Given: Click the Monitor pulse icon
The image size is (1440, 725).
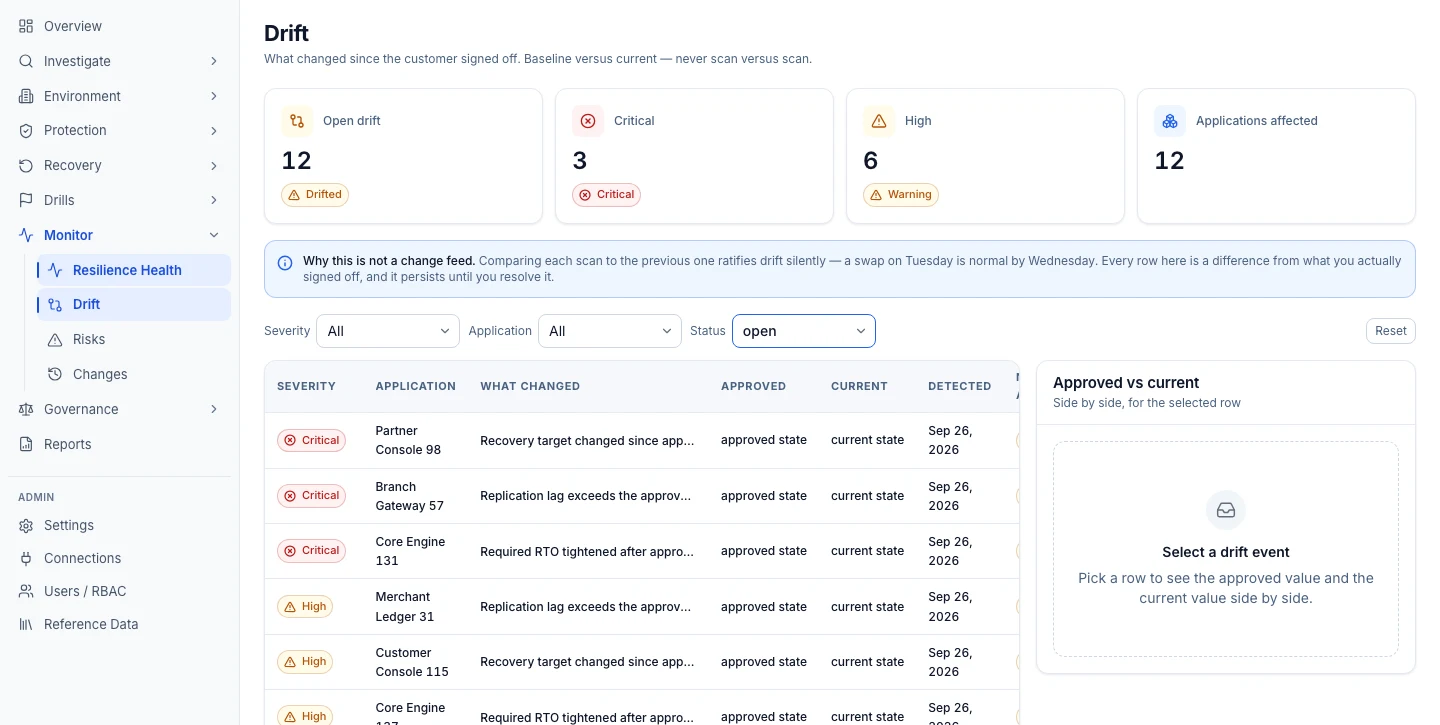Looking at the screenshot, I should coord(26,235).
